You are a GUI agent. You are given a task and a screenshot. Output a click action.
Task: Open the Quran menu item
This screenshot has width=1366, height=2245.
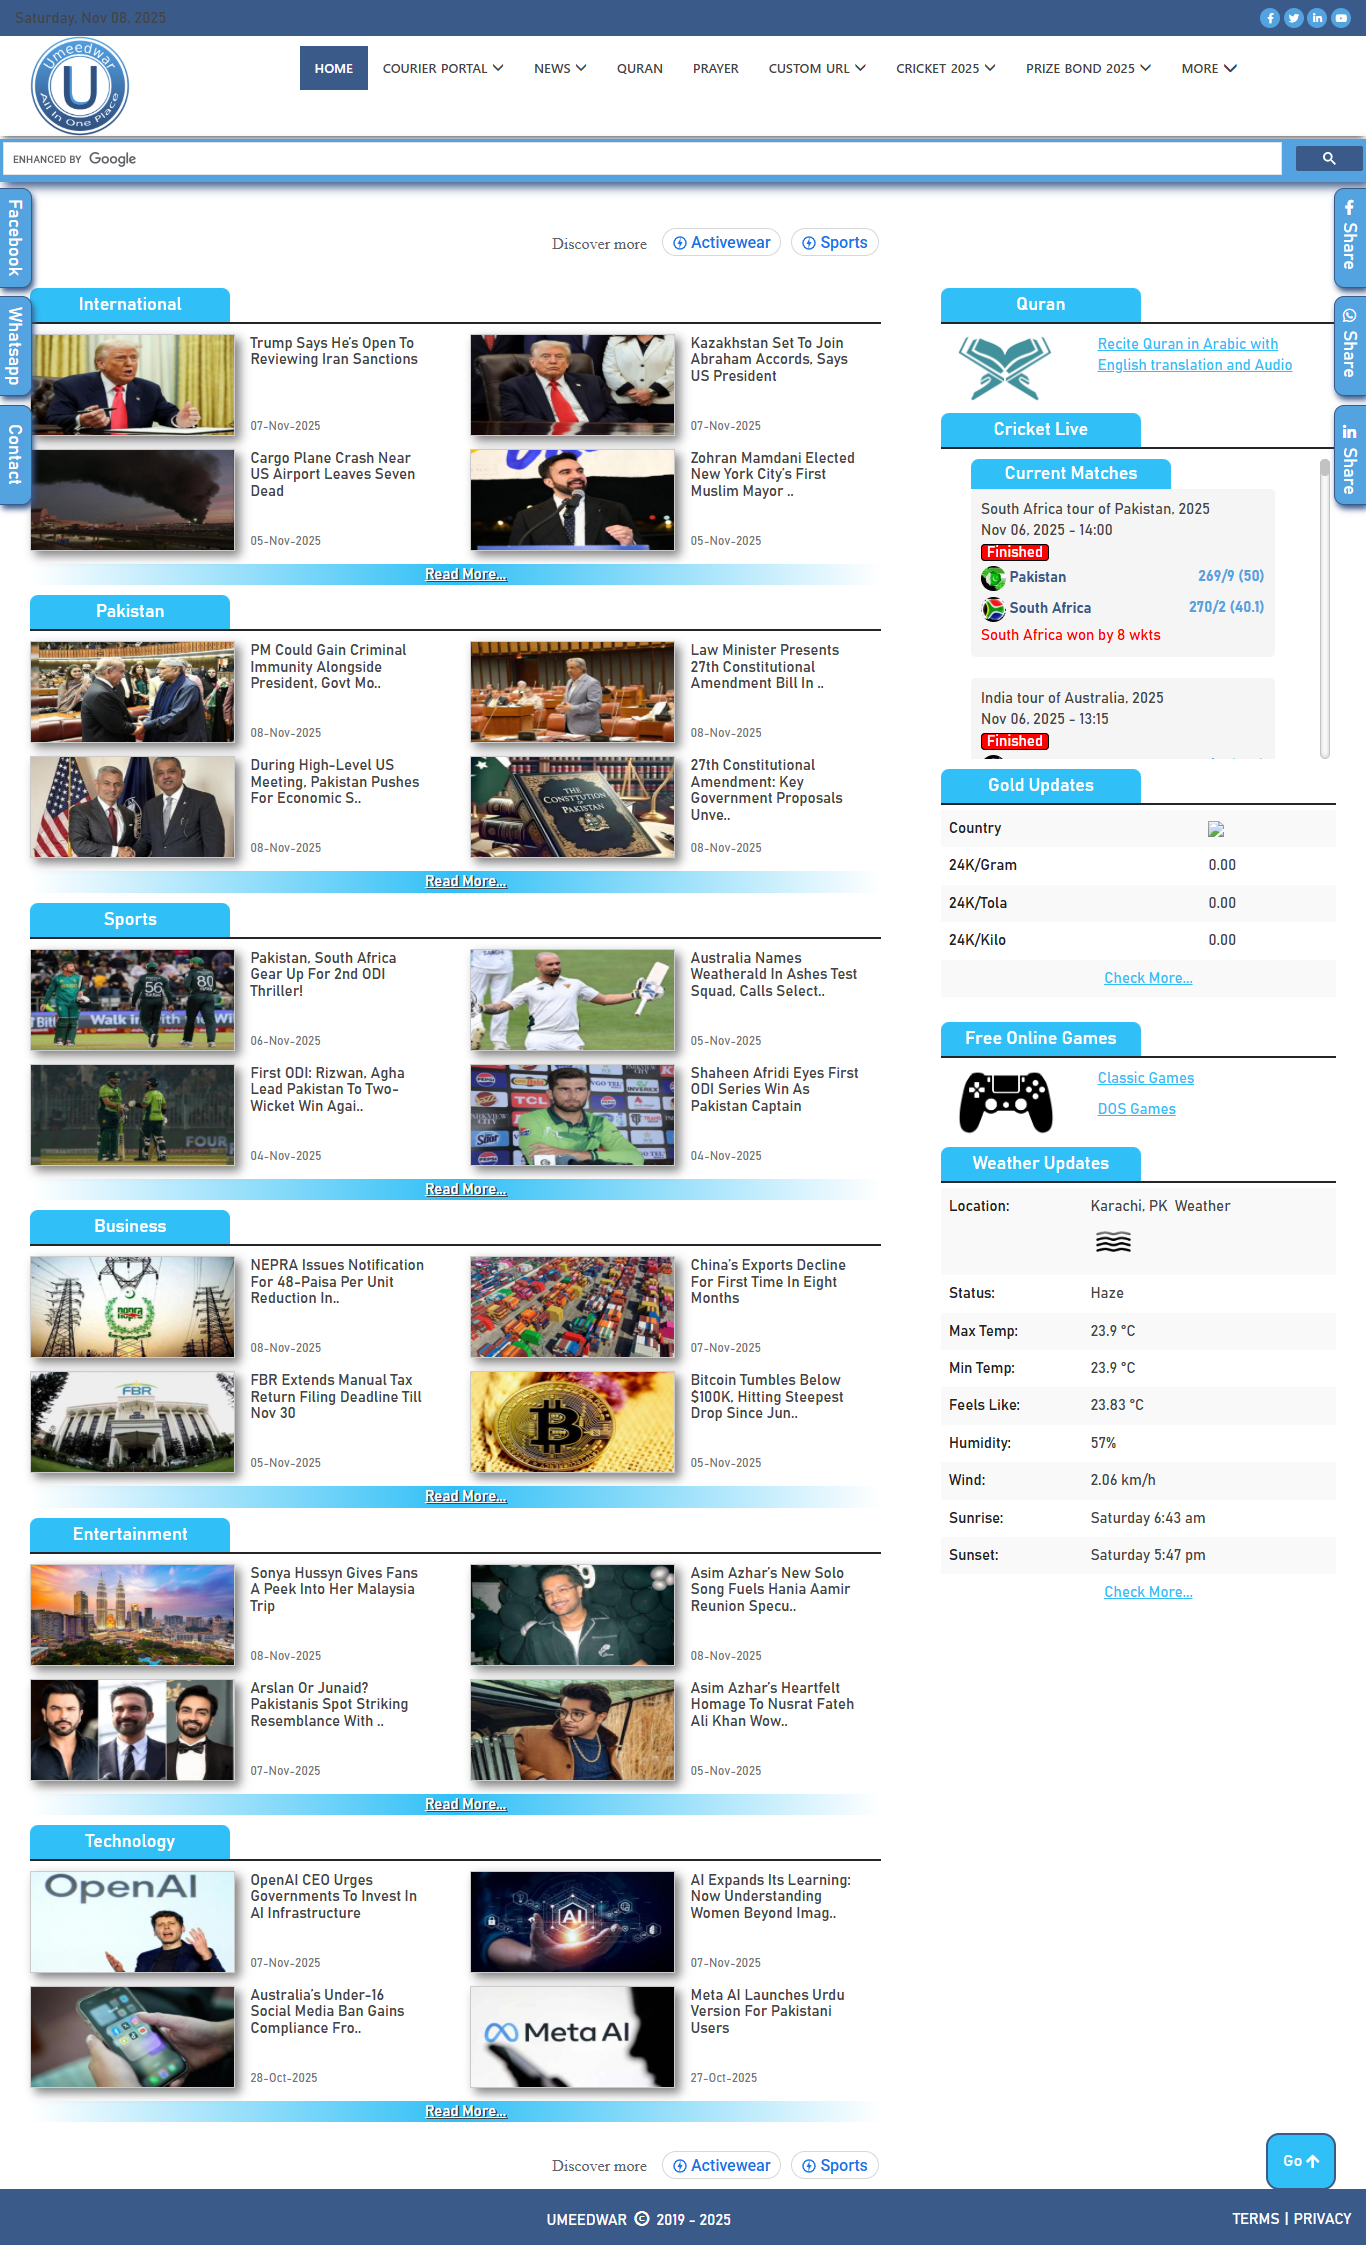(x=640, y=68)
